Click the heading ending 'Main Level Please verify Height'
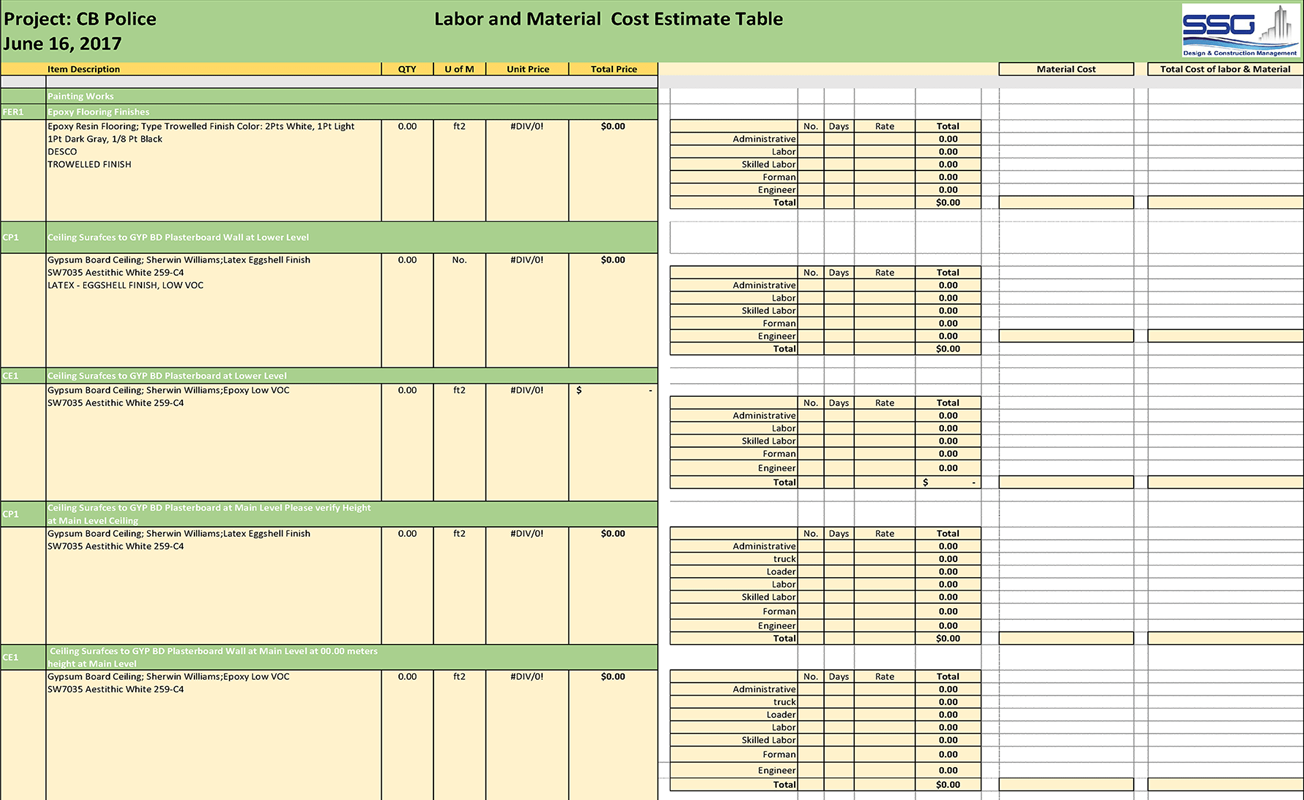Image resolution: width=1304 pixels, height=800 pixels. tap(209, 508)
